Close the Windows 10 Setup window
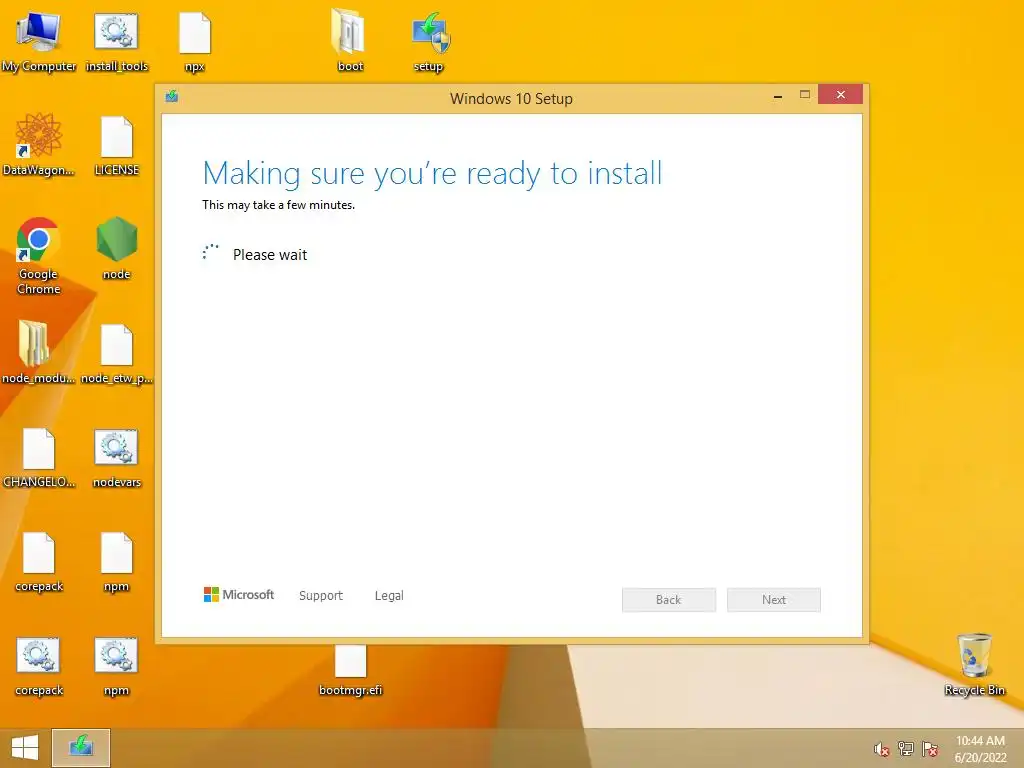1024x768 pixels. (840, 95)
